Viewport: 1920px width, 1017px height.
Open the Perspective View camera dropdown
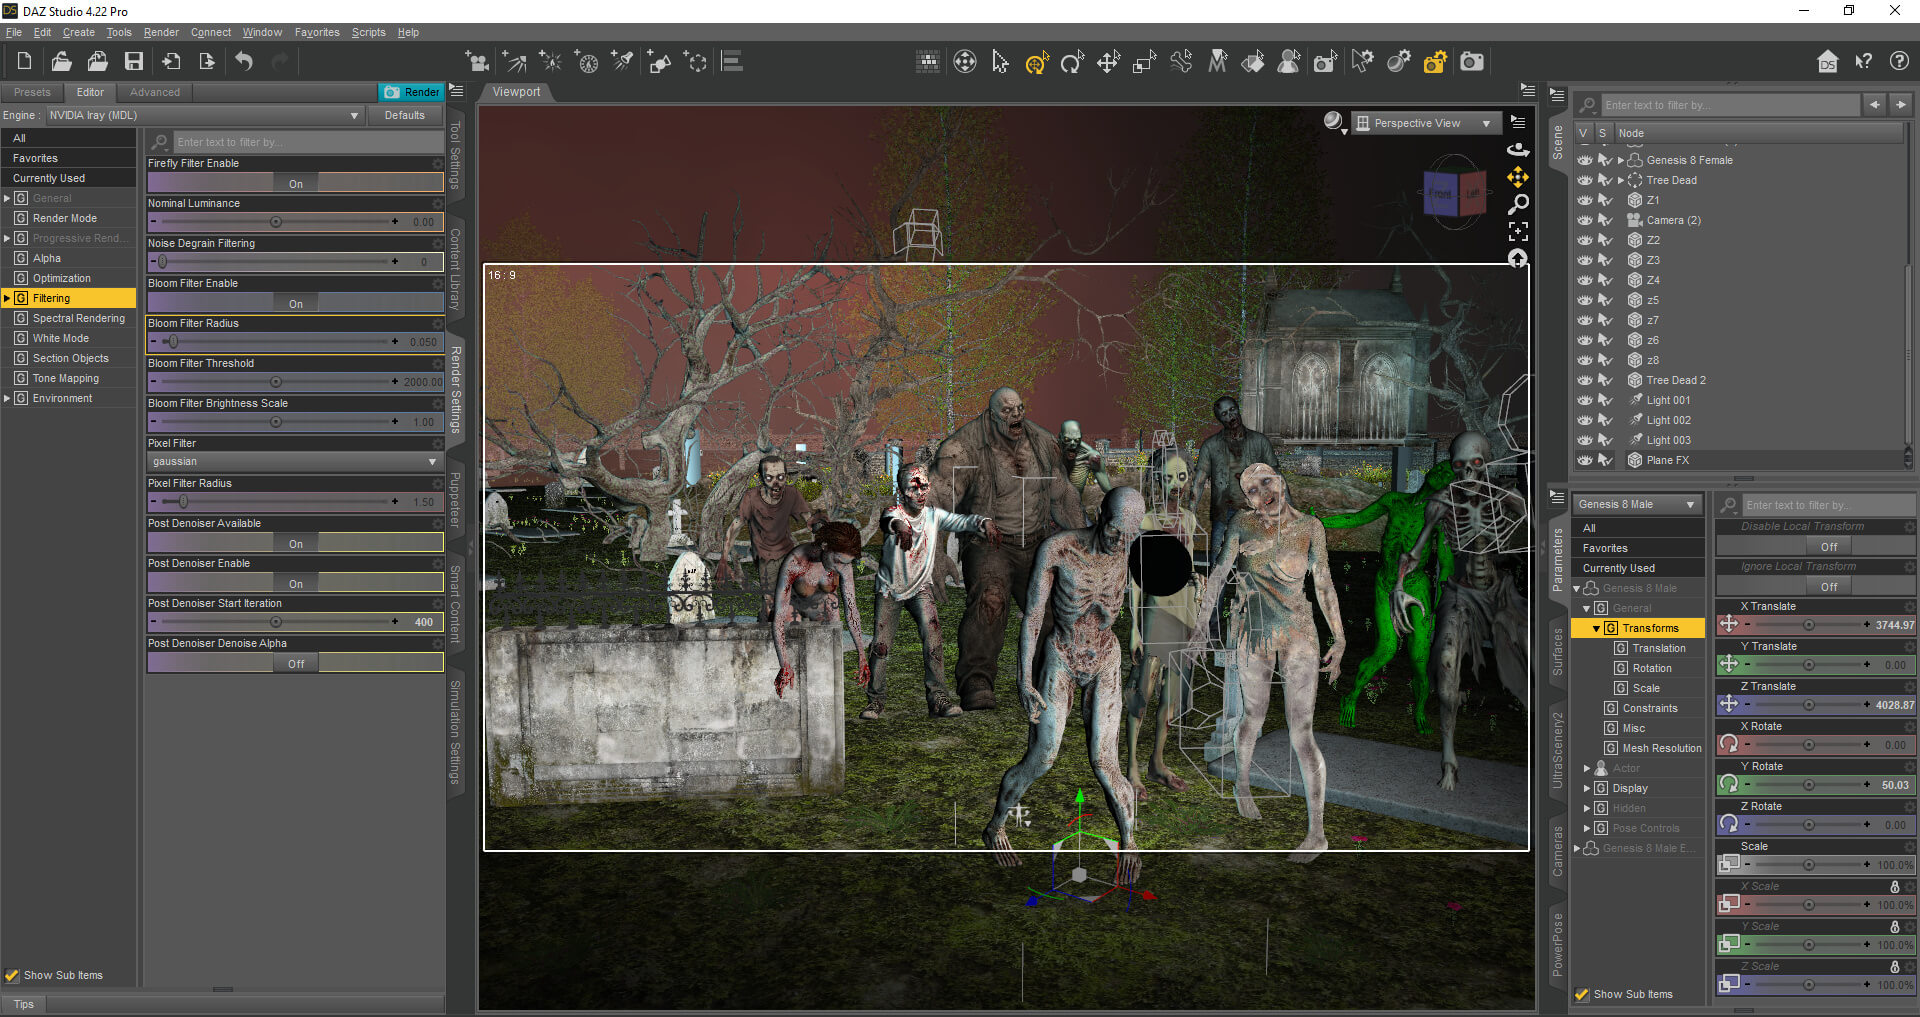click(1426, 123)
